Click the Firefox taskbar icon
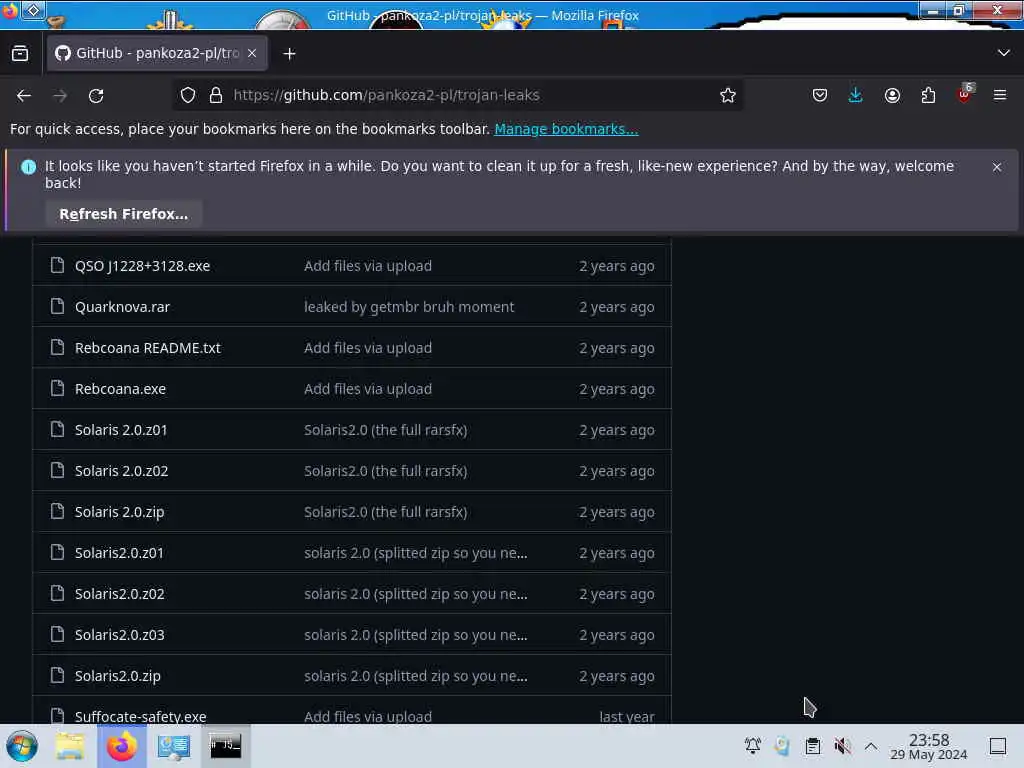The height and width of the screenshot is (768, 1024). [122, 746]
